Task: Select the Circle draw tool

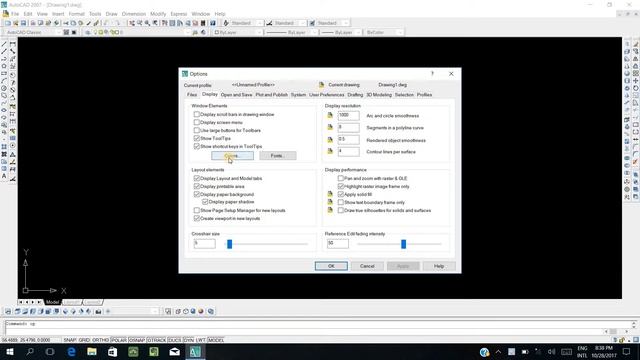Action: [4, 88]
